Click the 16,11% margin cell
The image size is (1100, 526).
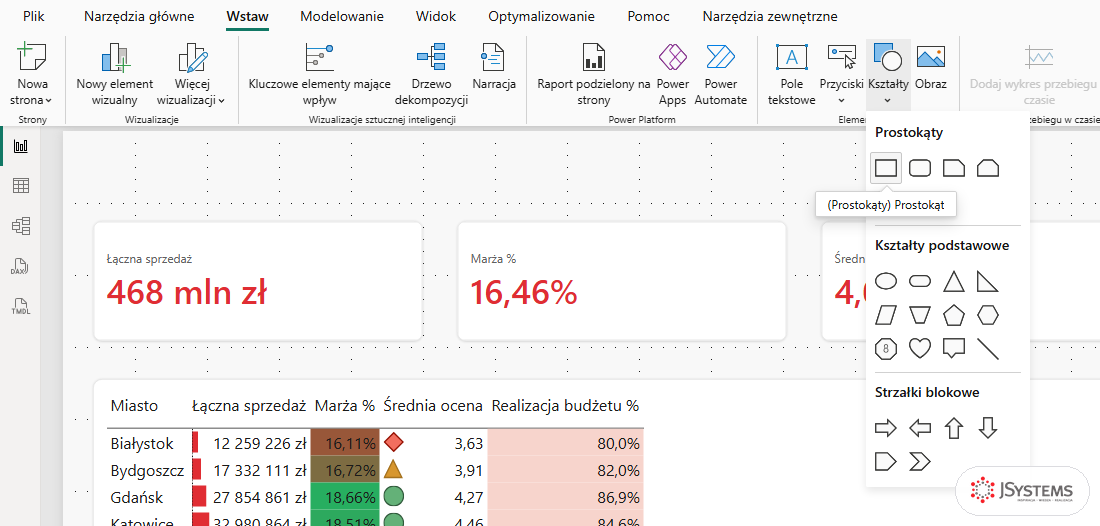coord(345,443)
